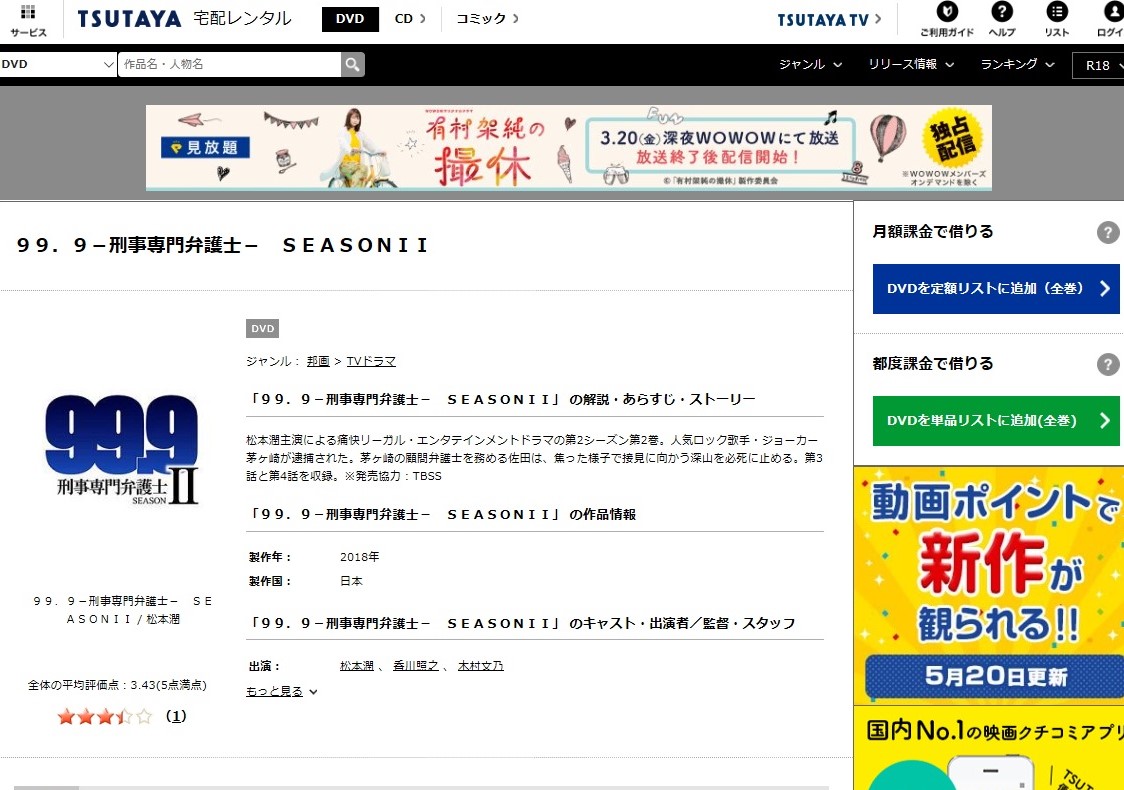Click help icon beside 都度課金で借りる
The height and width of the screenshot is (790, 1124).
click(x=1107, y=364)
